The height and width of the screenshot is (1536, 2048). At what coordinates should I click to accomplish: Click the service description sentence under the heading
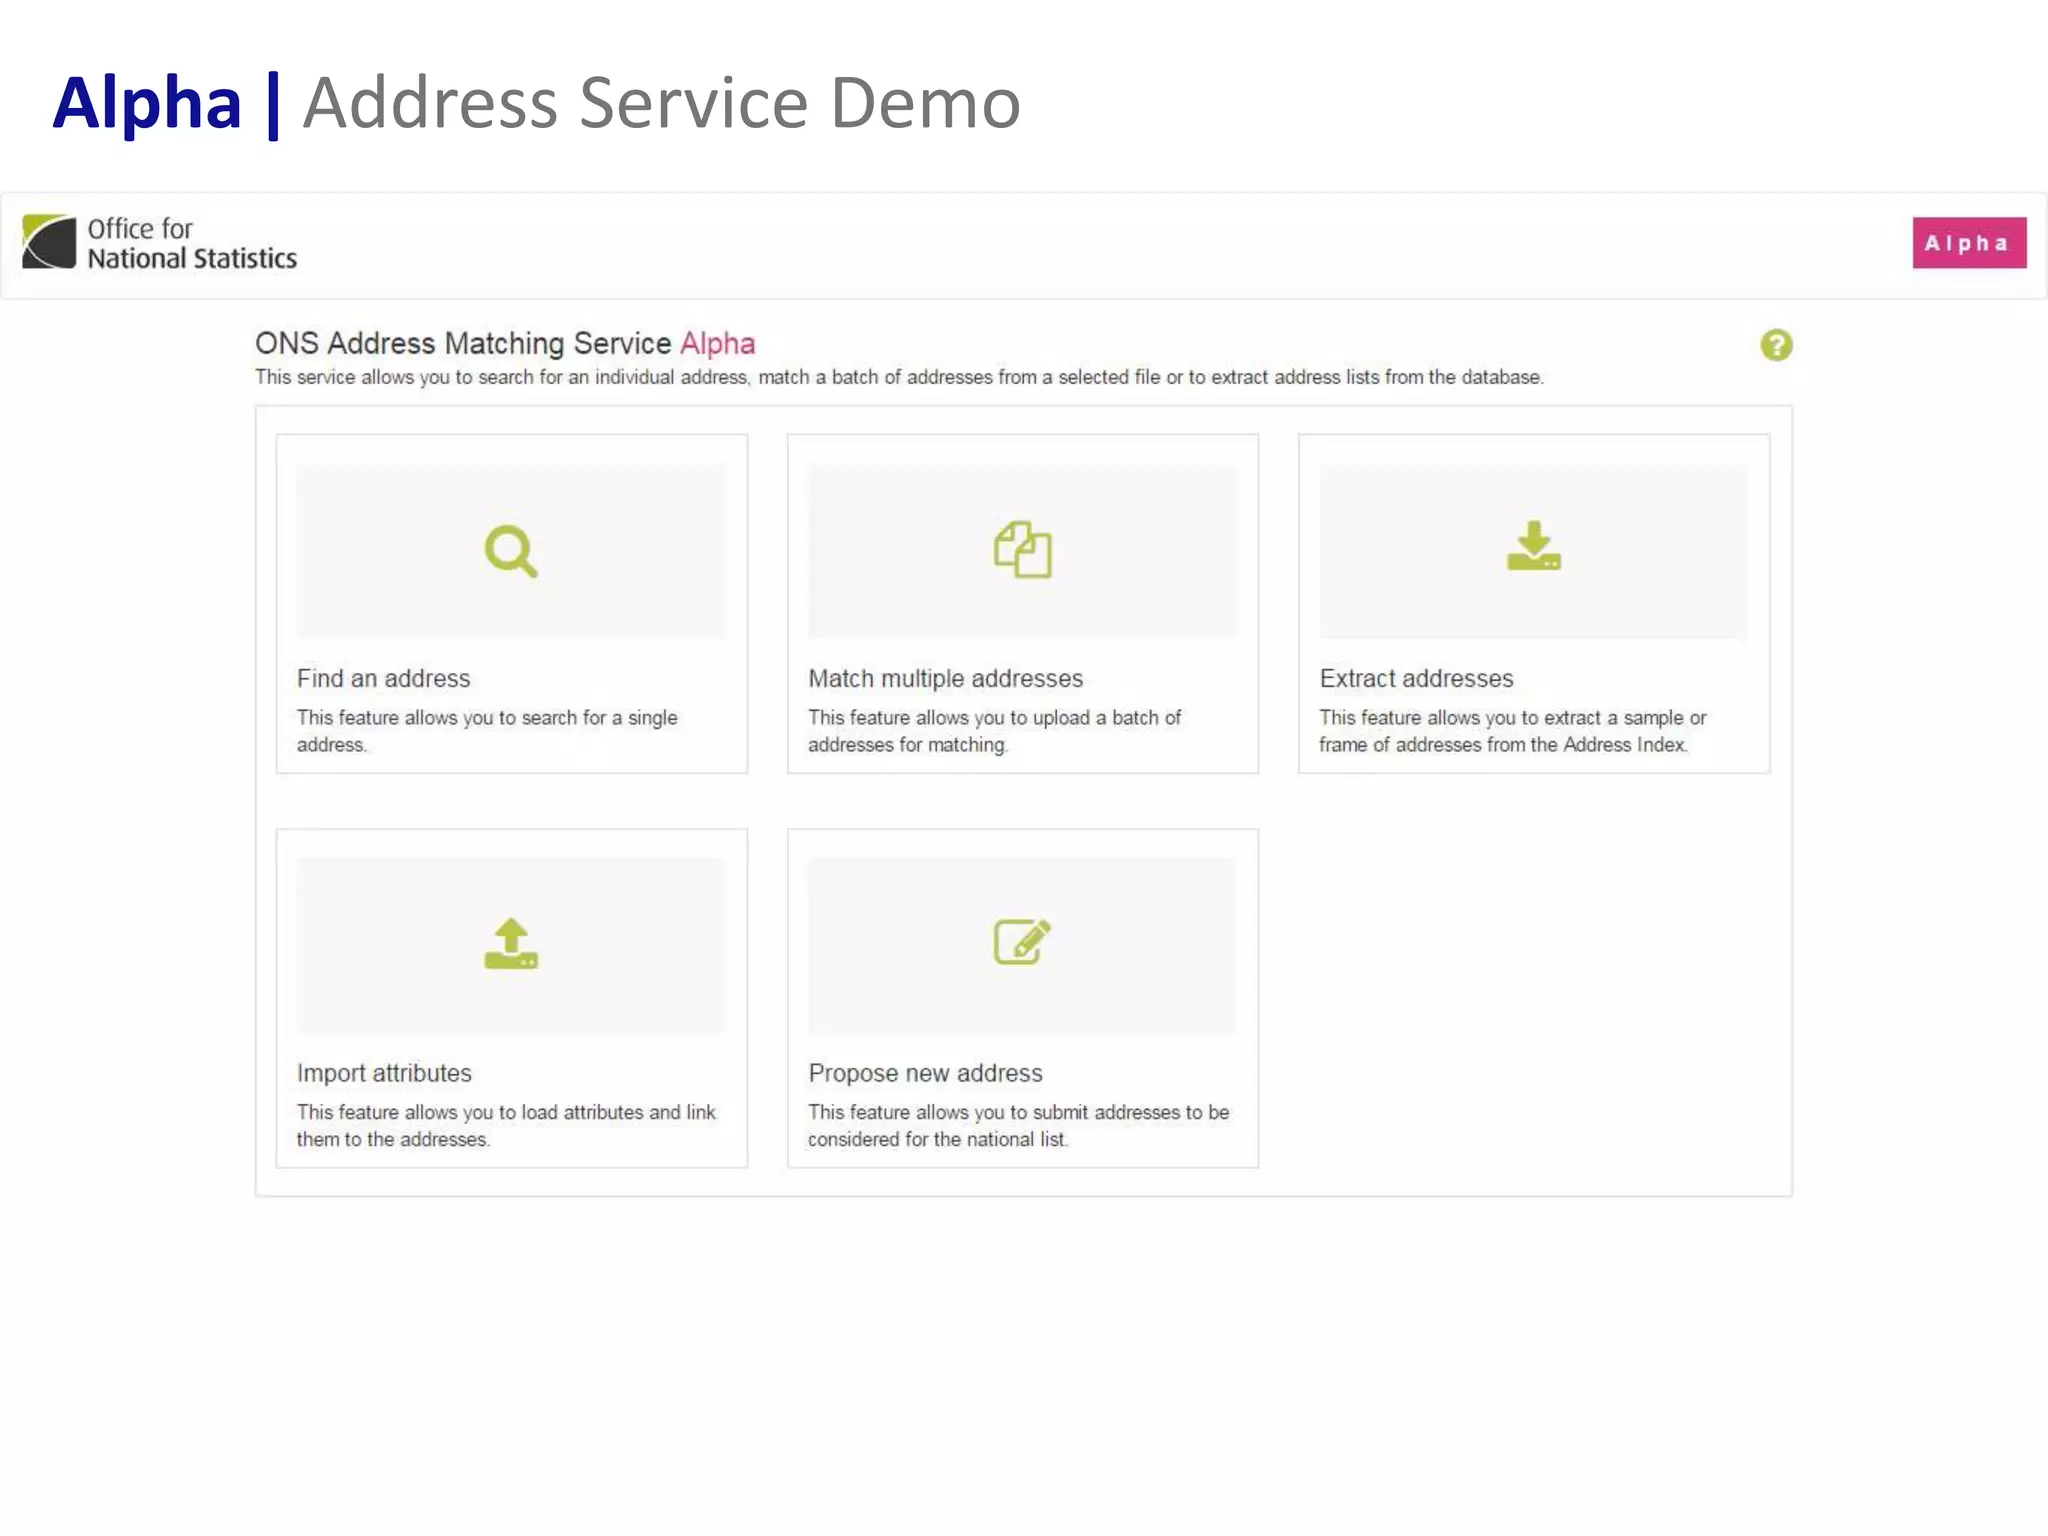[x=899, y=377]
